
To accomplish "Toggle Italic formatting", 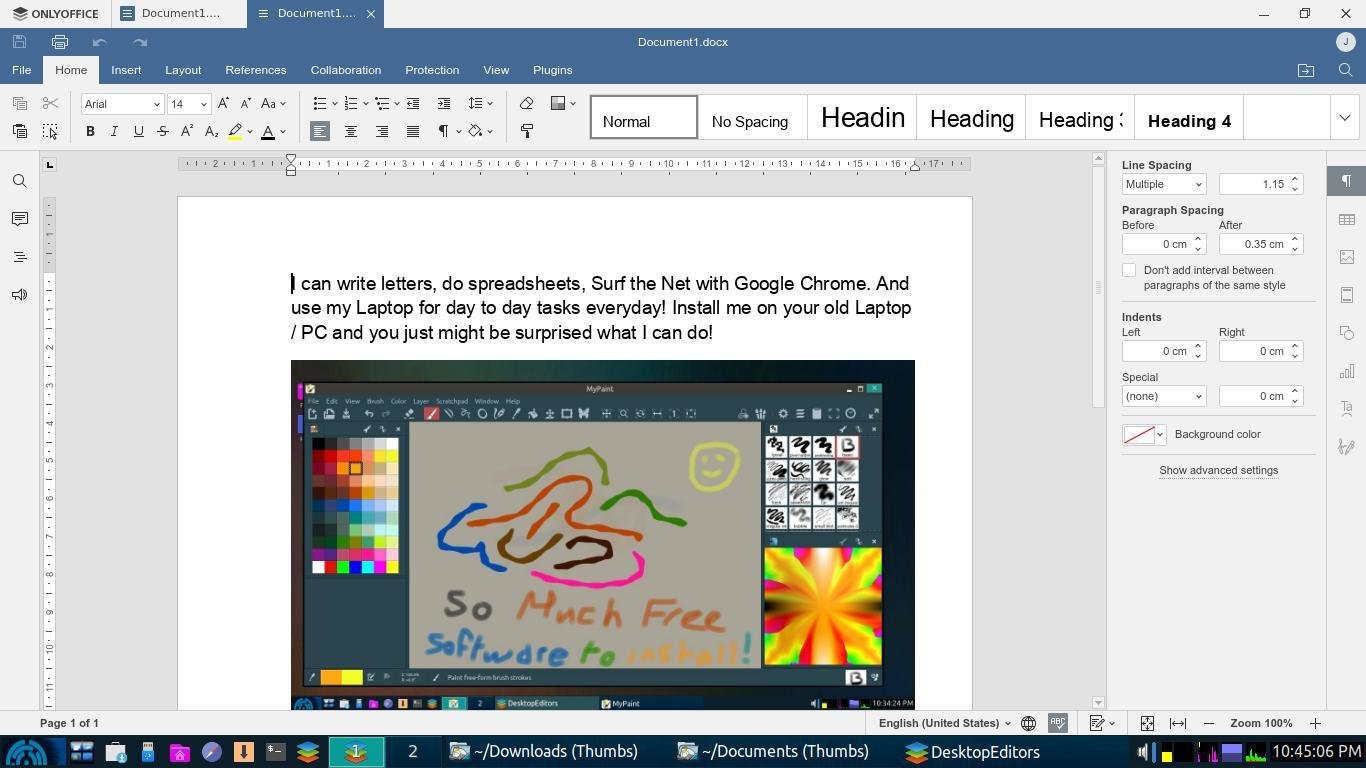I will point(114,131).
